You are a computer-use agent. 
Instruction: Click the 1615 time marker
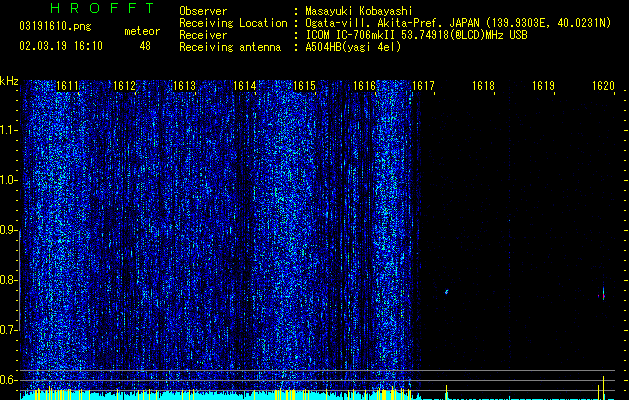[x=304, y=86]
